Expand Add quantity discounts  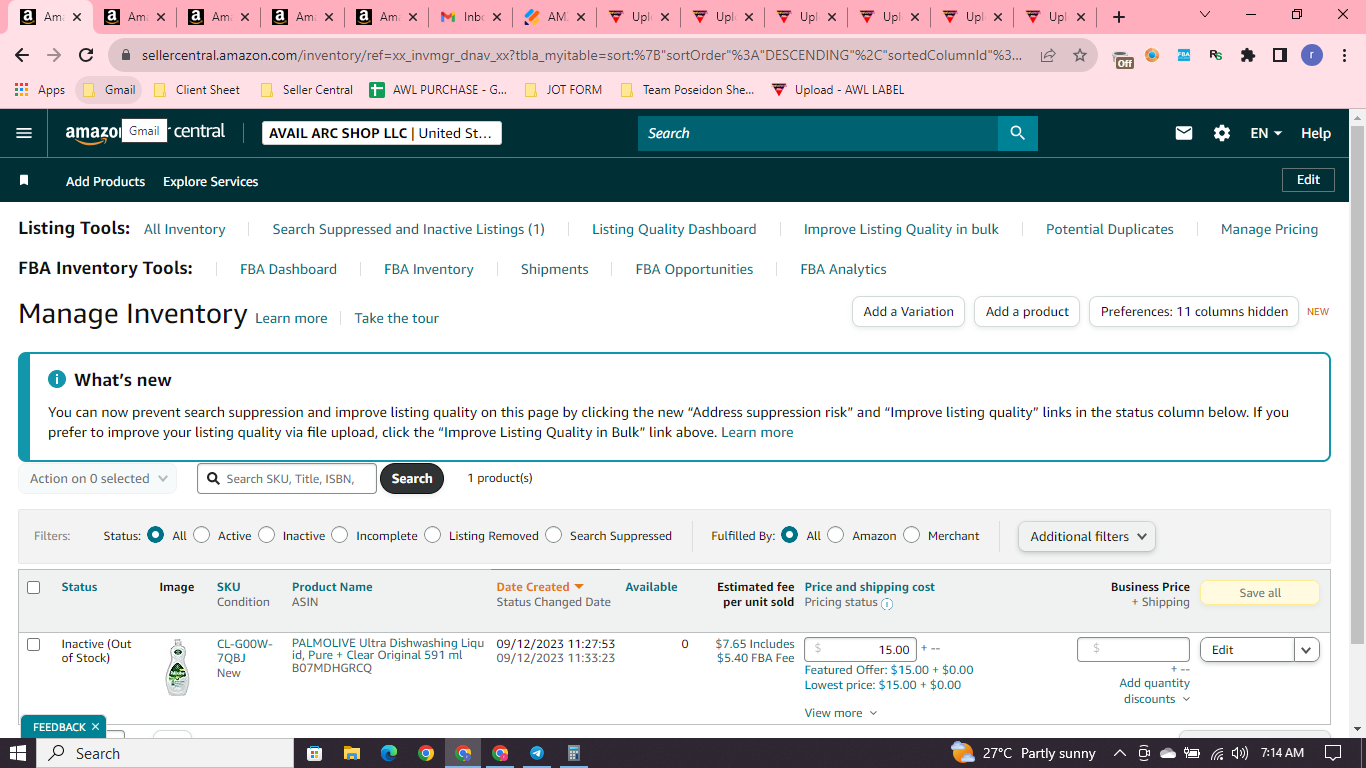(1155, 691)
